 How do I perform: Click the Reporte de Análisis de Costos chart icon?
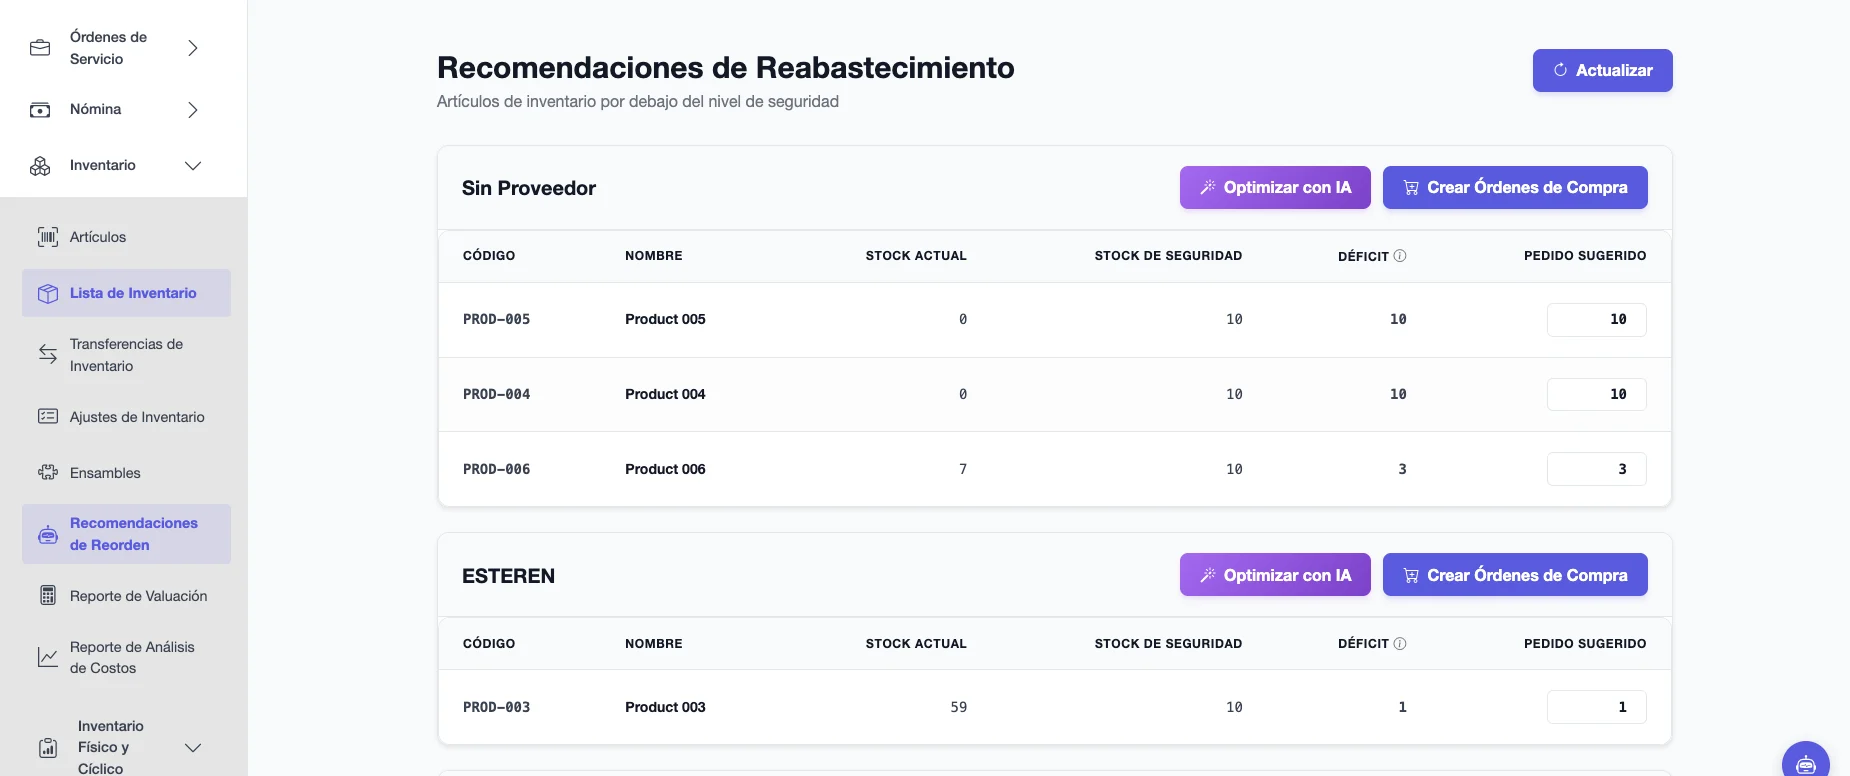[x=48, y=657]
